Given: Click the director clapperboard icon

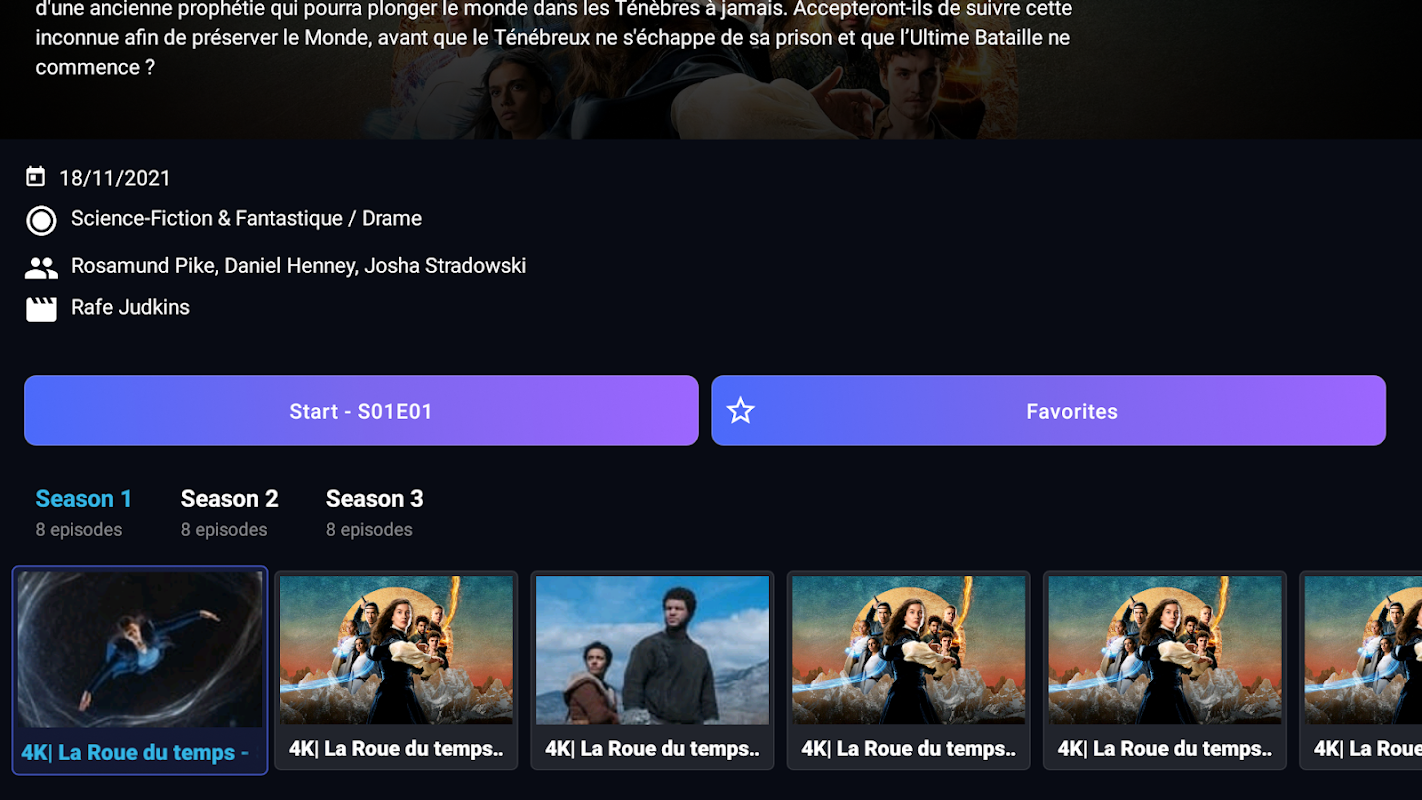Looking at the screenshot, I should [x=41, y=309].
